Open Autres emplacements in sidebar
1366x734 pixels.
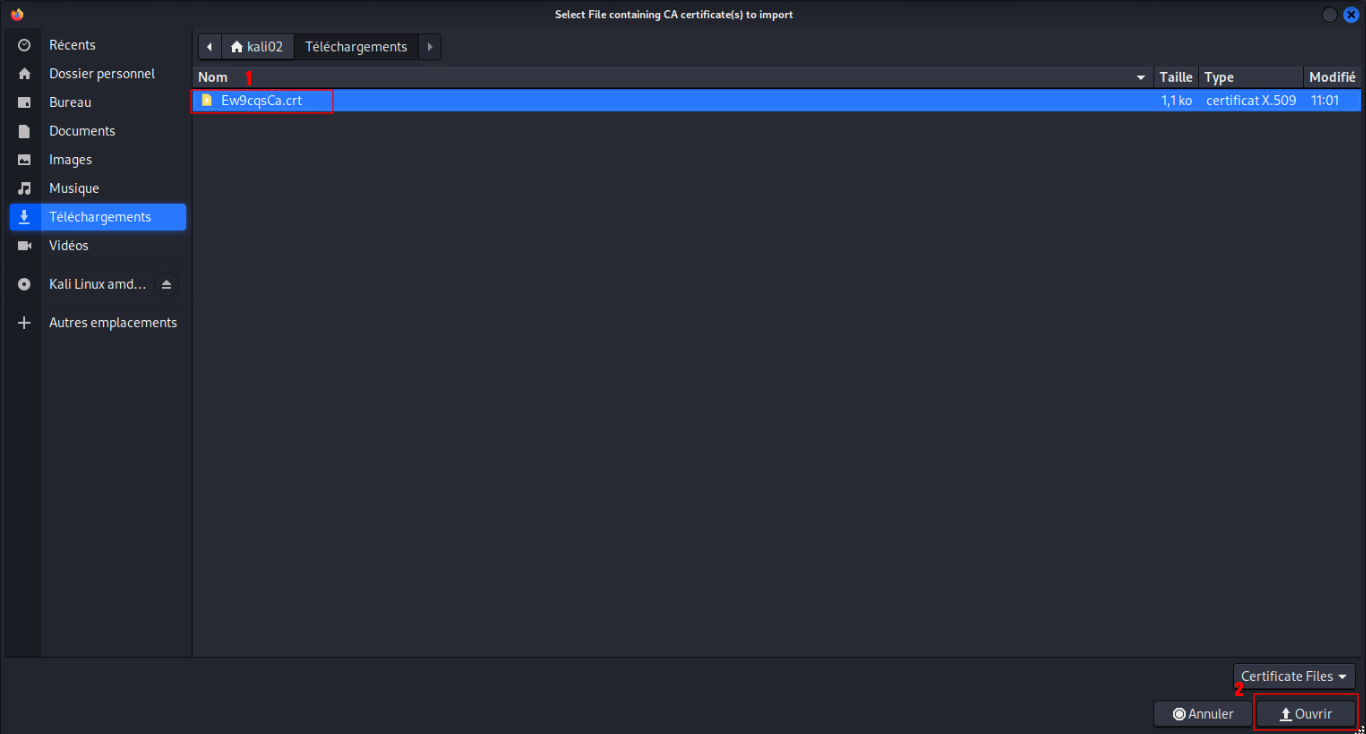tap(112, 323)
